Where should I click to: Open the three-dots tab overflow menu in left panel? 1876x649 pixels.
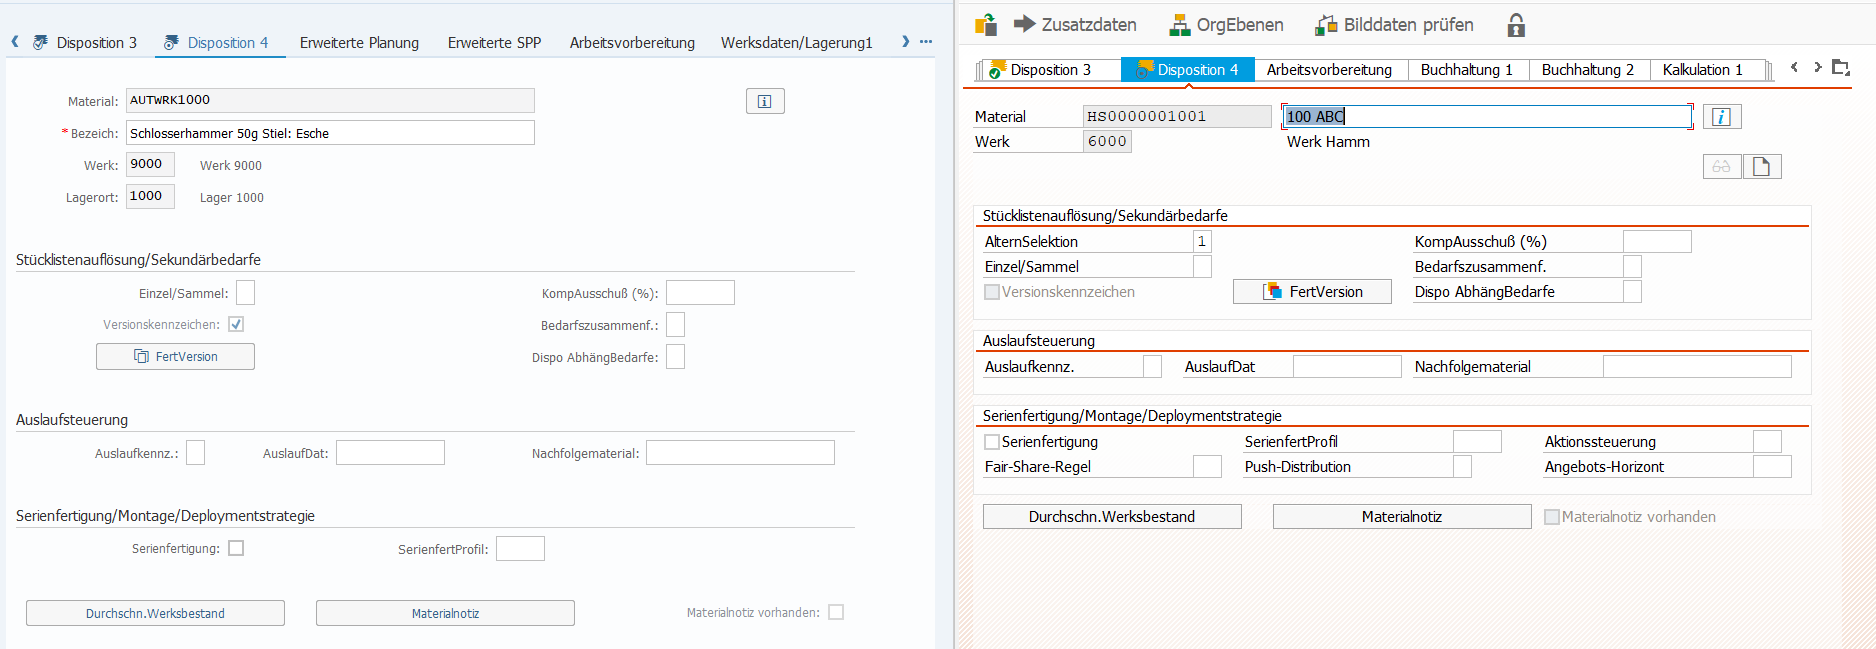pyautogui.click(x=926, y=42)
